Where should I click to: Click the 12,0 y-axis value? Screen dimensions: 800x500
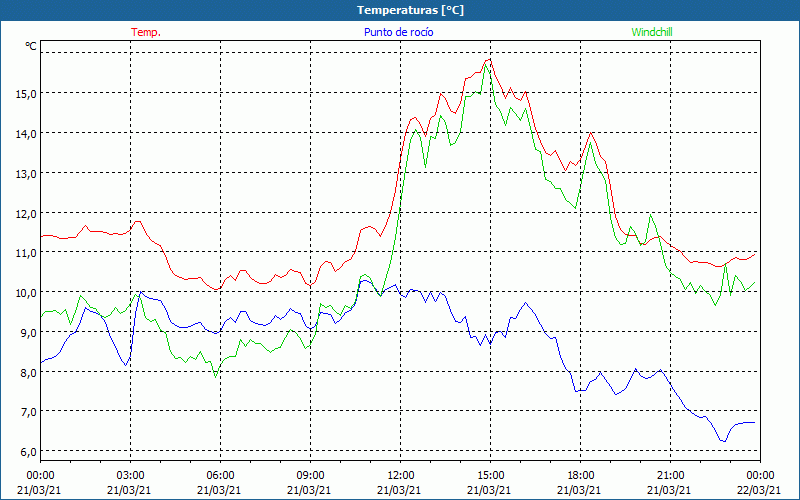[x=26, y=213]
